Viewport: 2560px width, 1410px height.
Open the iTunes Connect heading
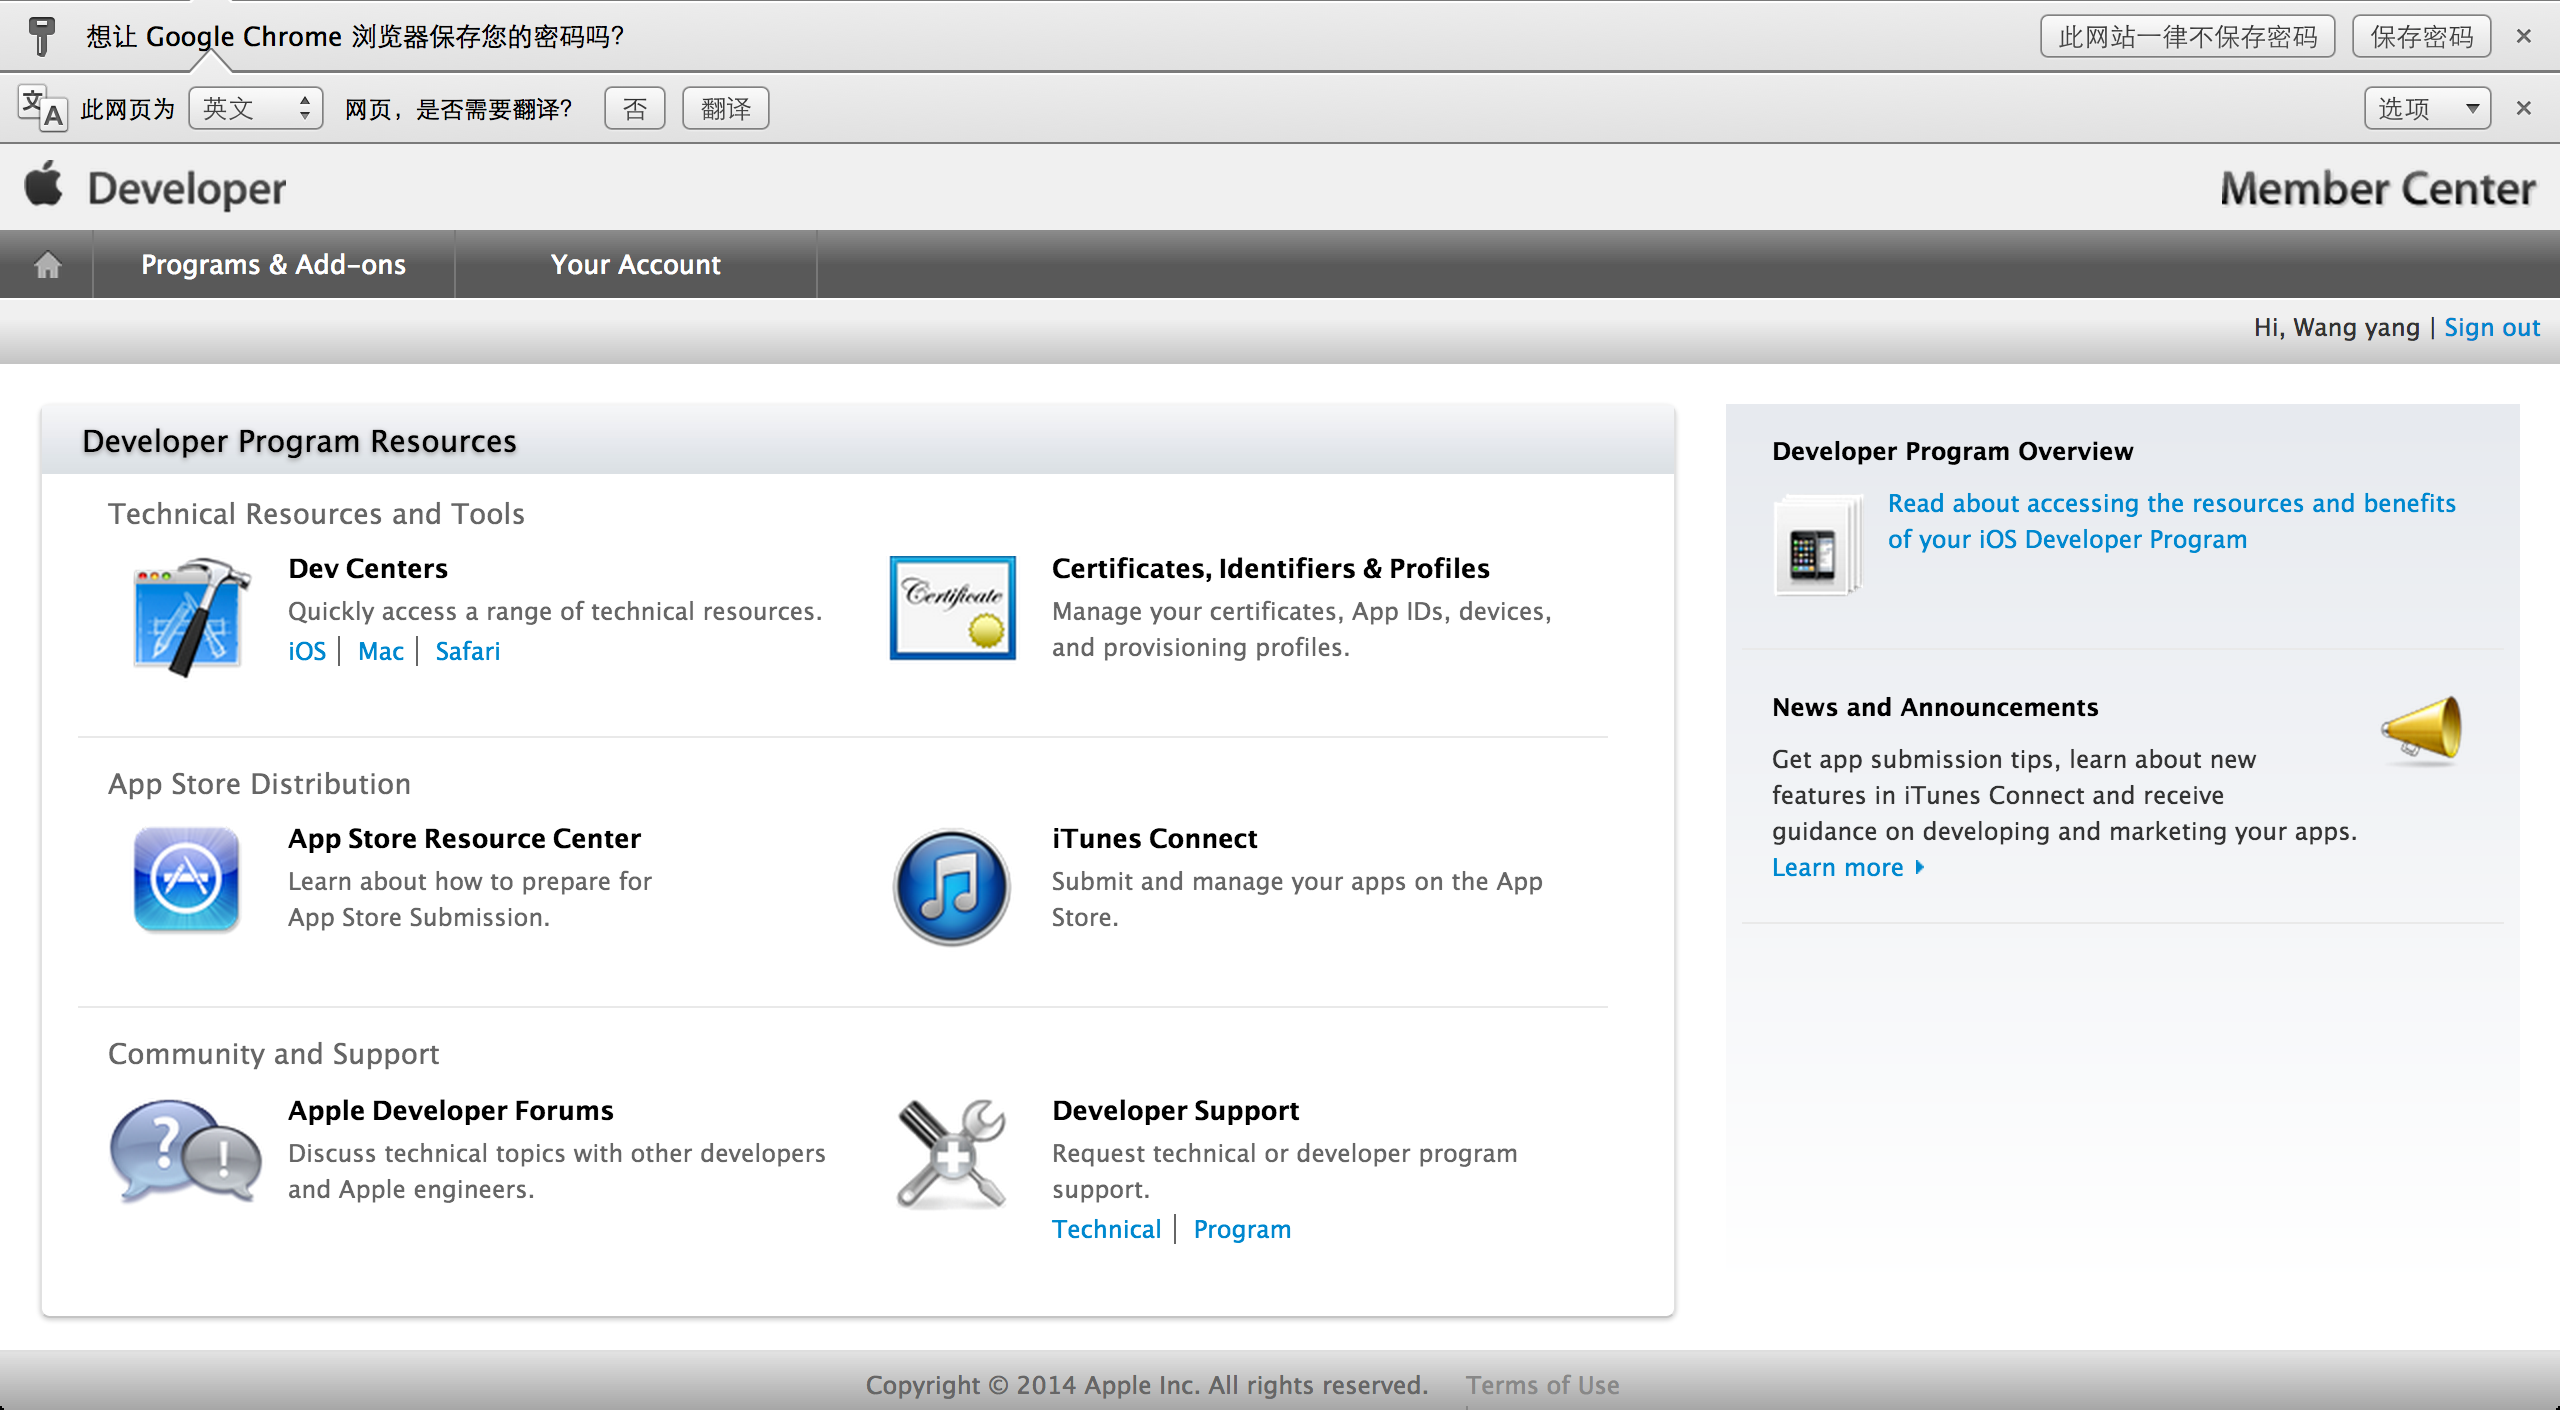[1155, 838]
